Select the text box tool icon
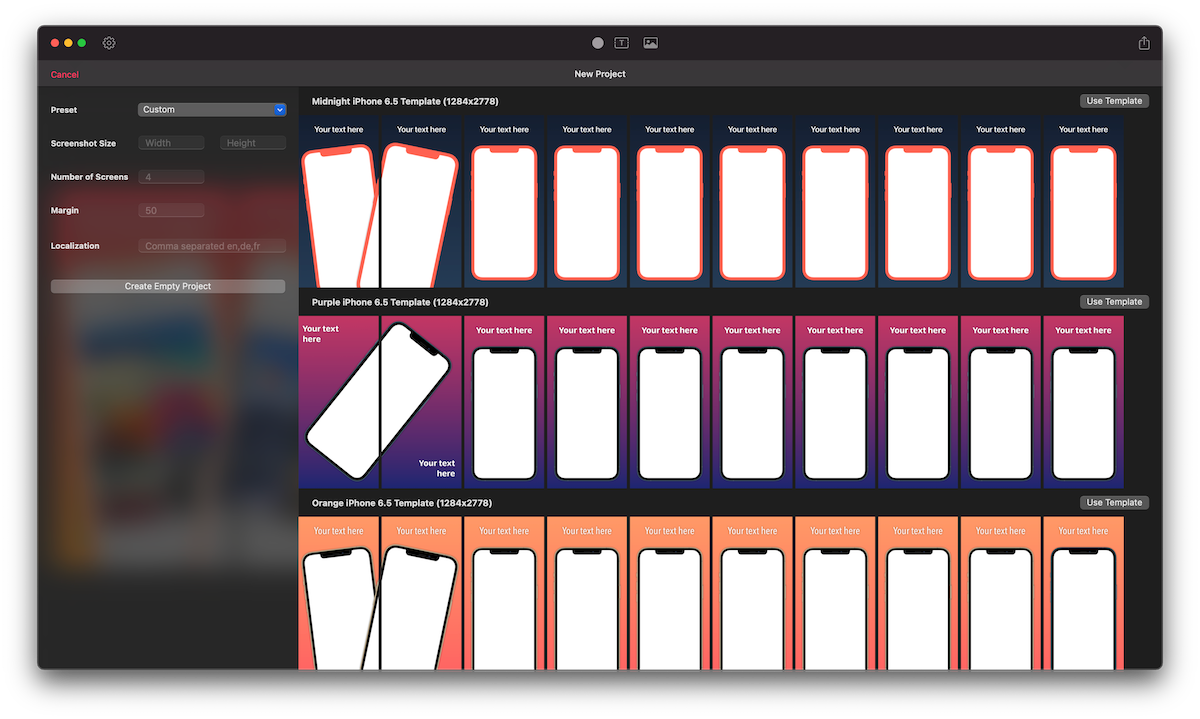This screenshot has width=1200, height=719. (x=622, y=43)
